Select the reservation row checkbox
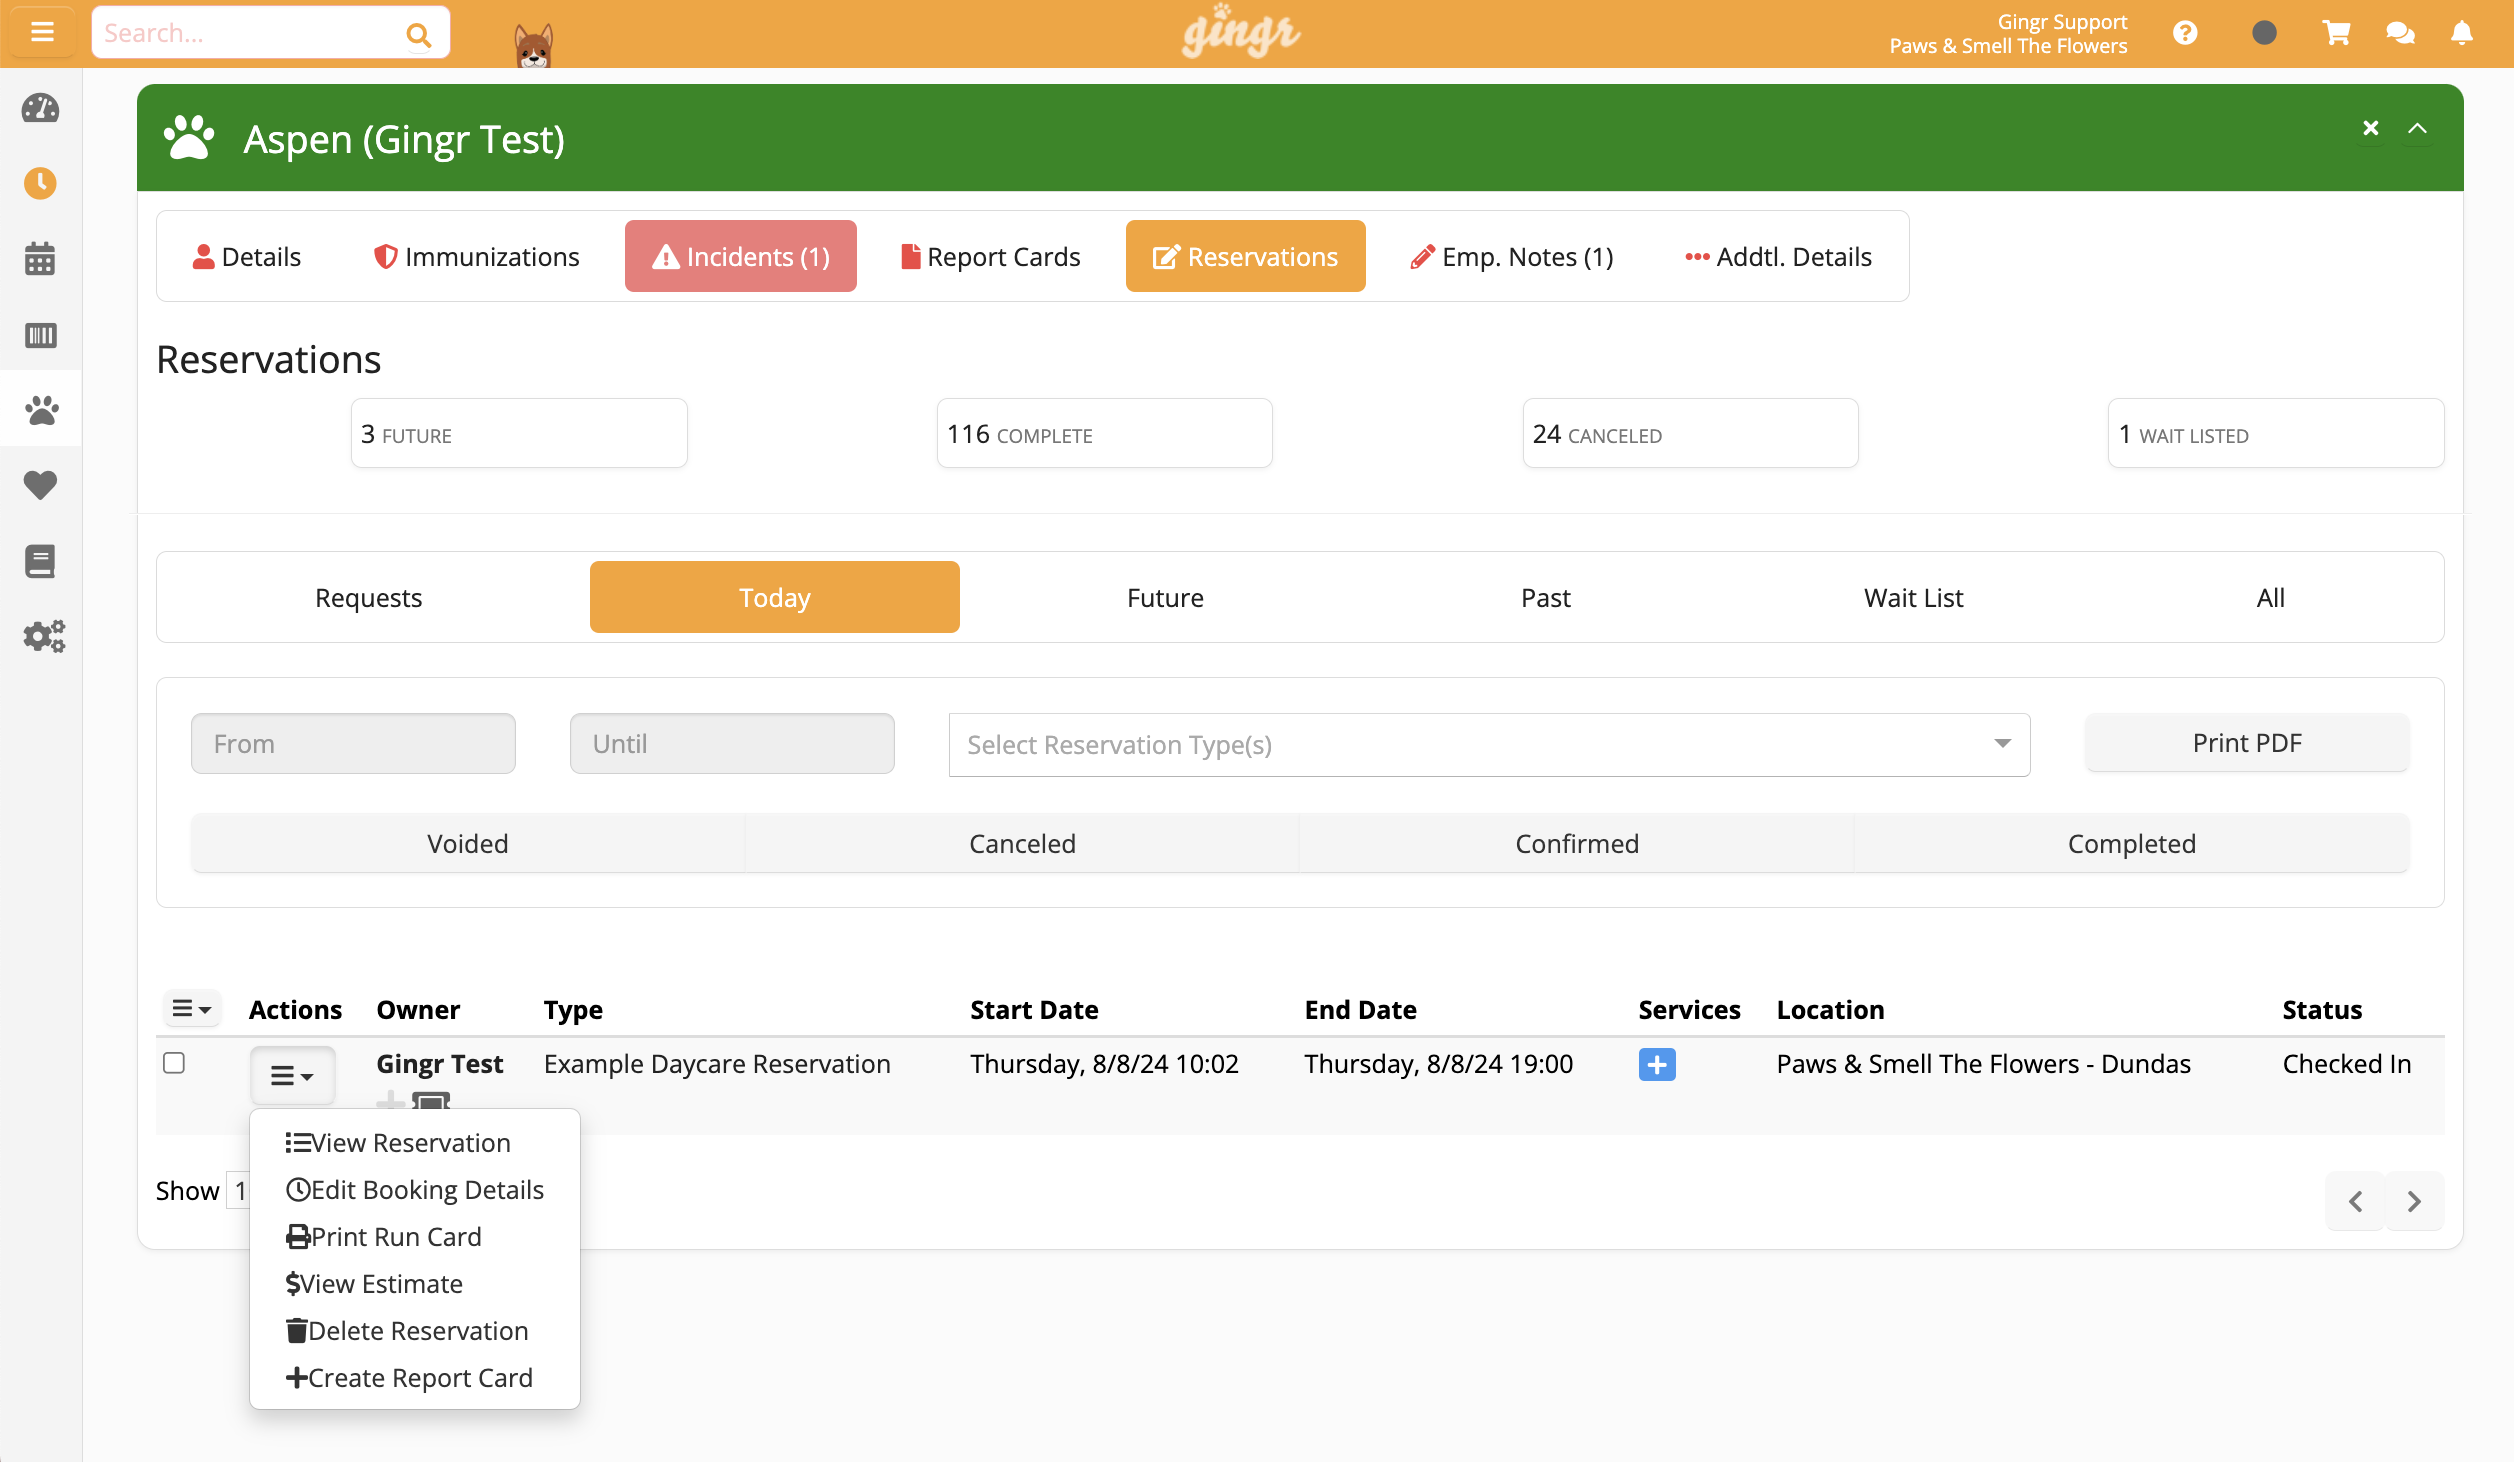This screenshot has height=1462, width=2514. pos(174,1062)
